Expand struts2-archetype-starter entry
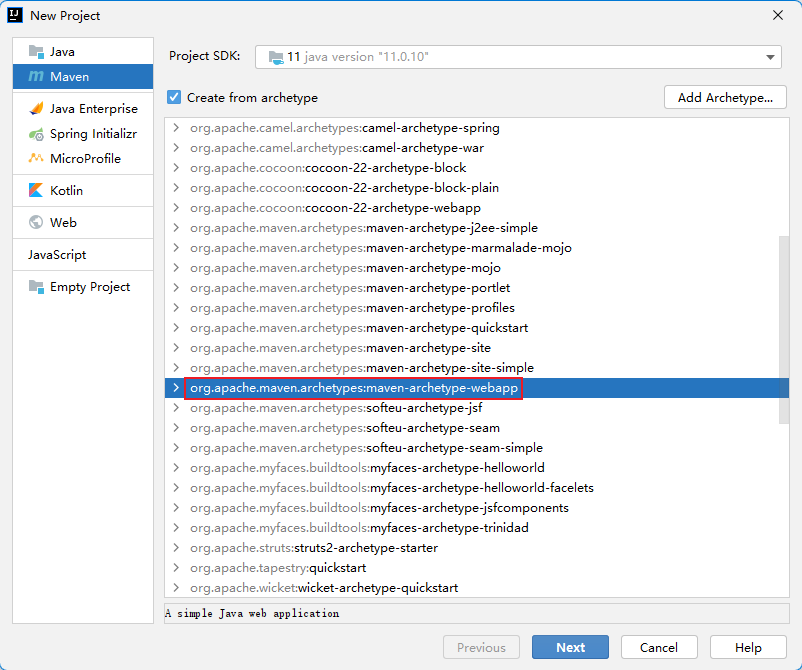The image size is (802, 670). click(176, 547)
